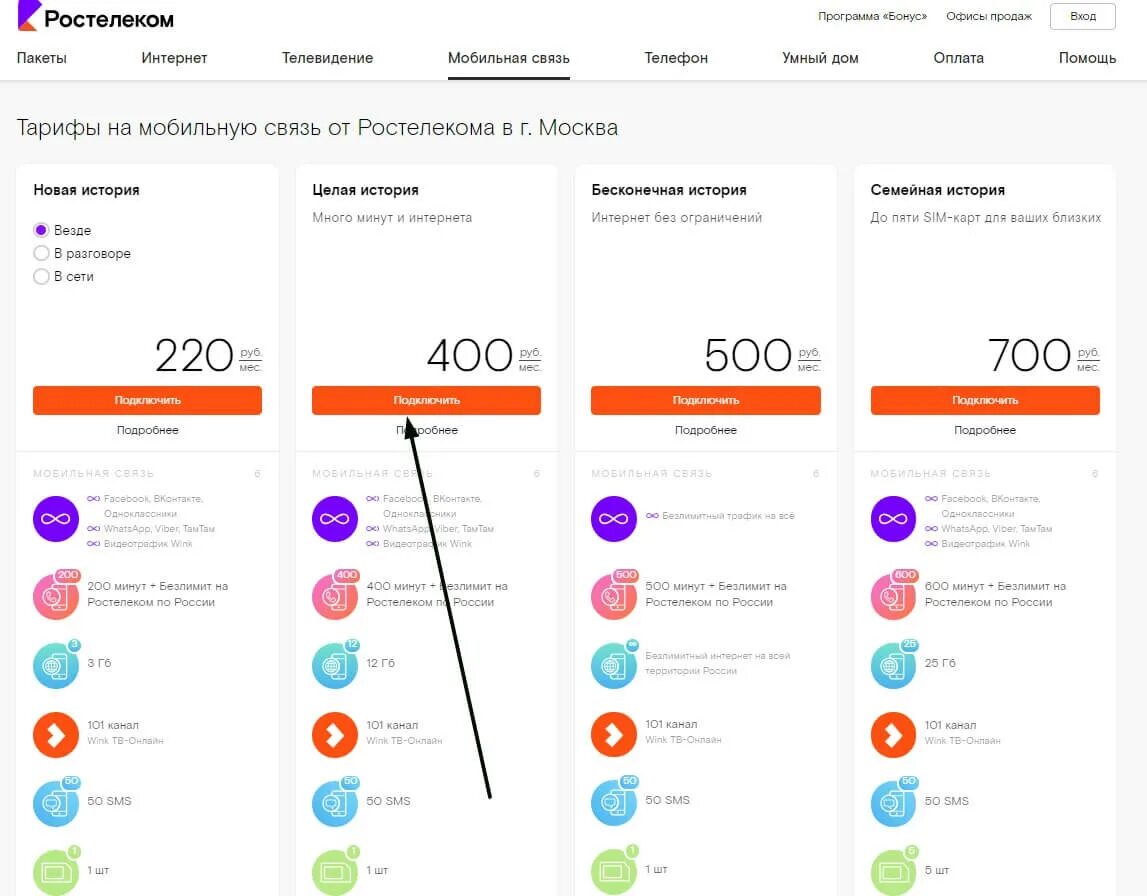This screenshot has width=1147, height=896.
Task: Click the green SIM card icon showing 5 шт
Action: tap(893, 870)
